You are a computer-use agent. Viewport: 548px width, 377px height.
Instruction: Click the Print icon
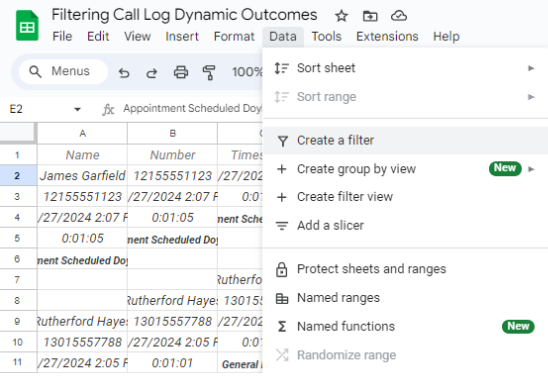pos(181,72)
